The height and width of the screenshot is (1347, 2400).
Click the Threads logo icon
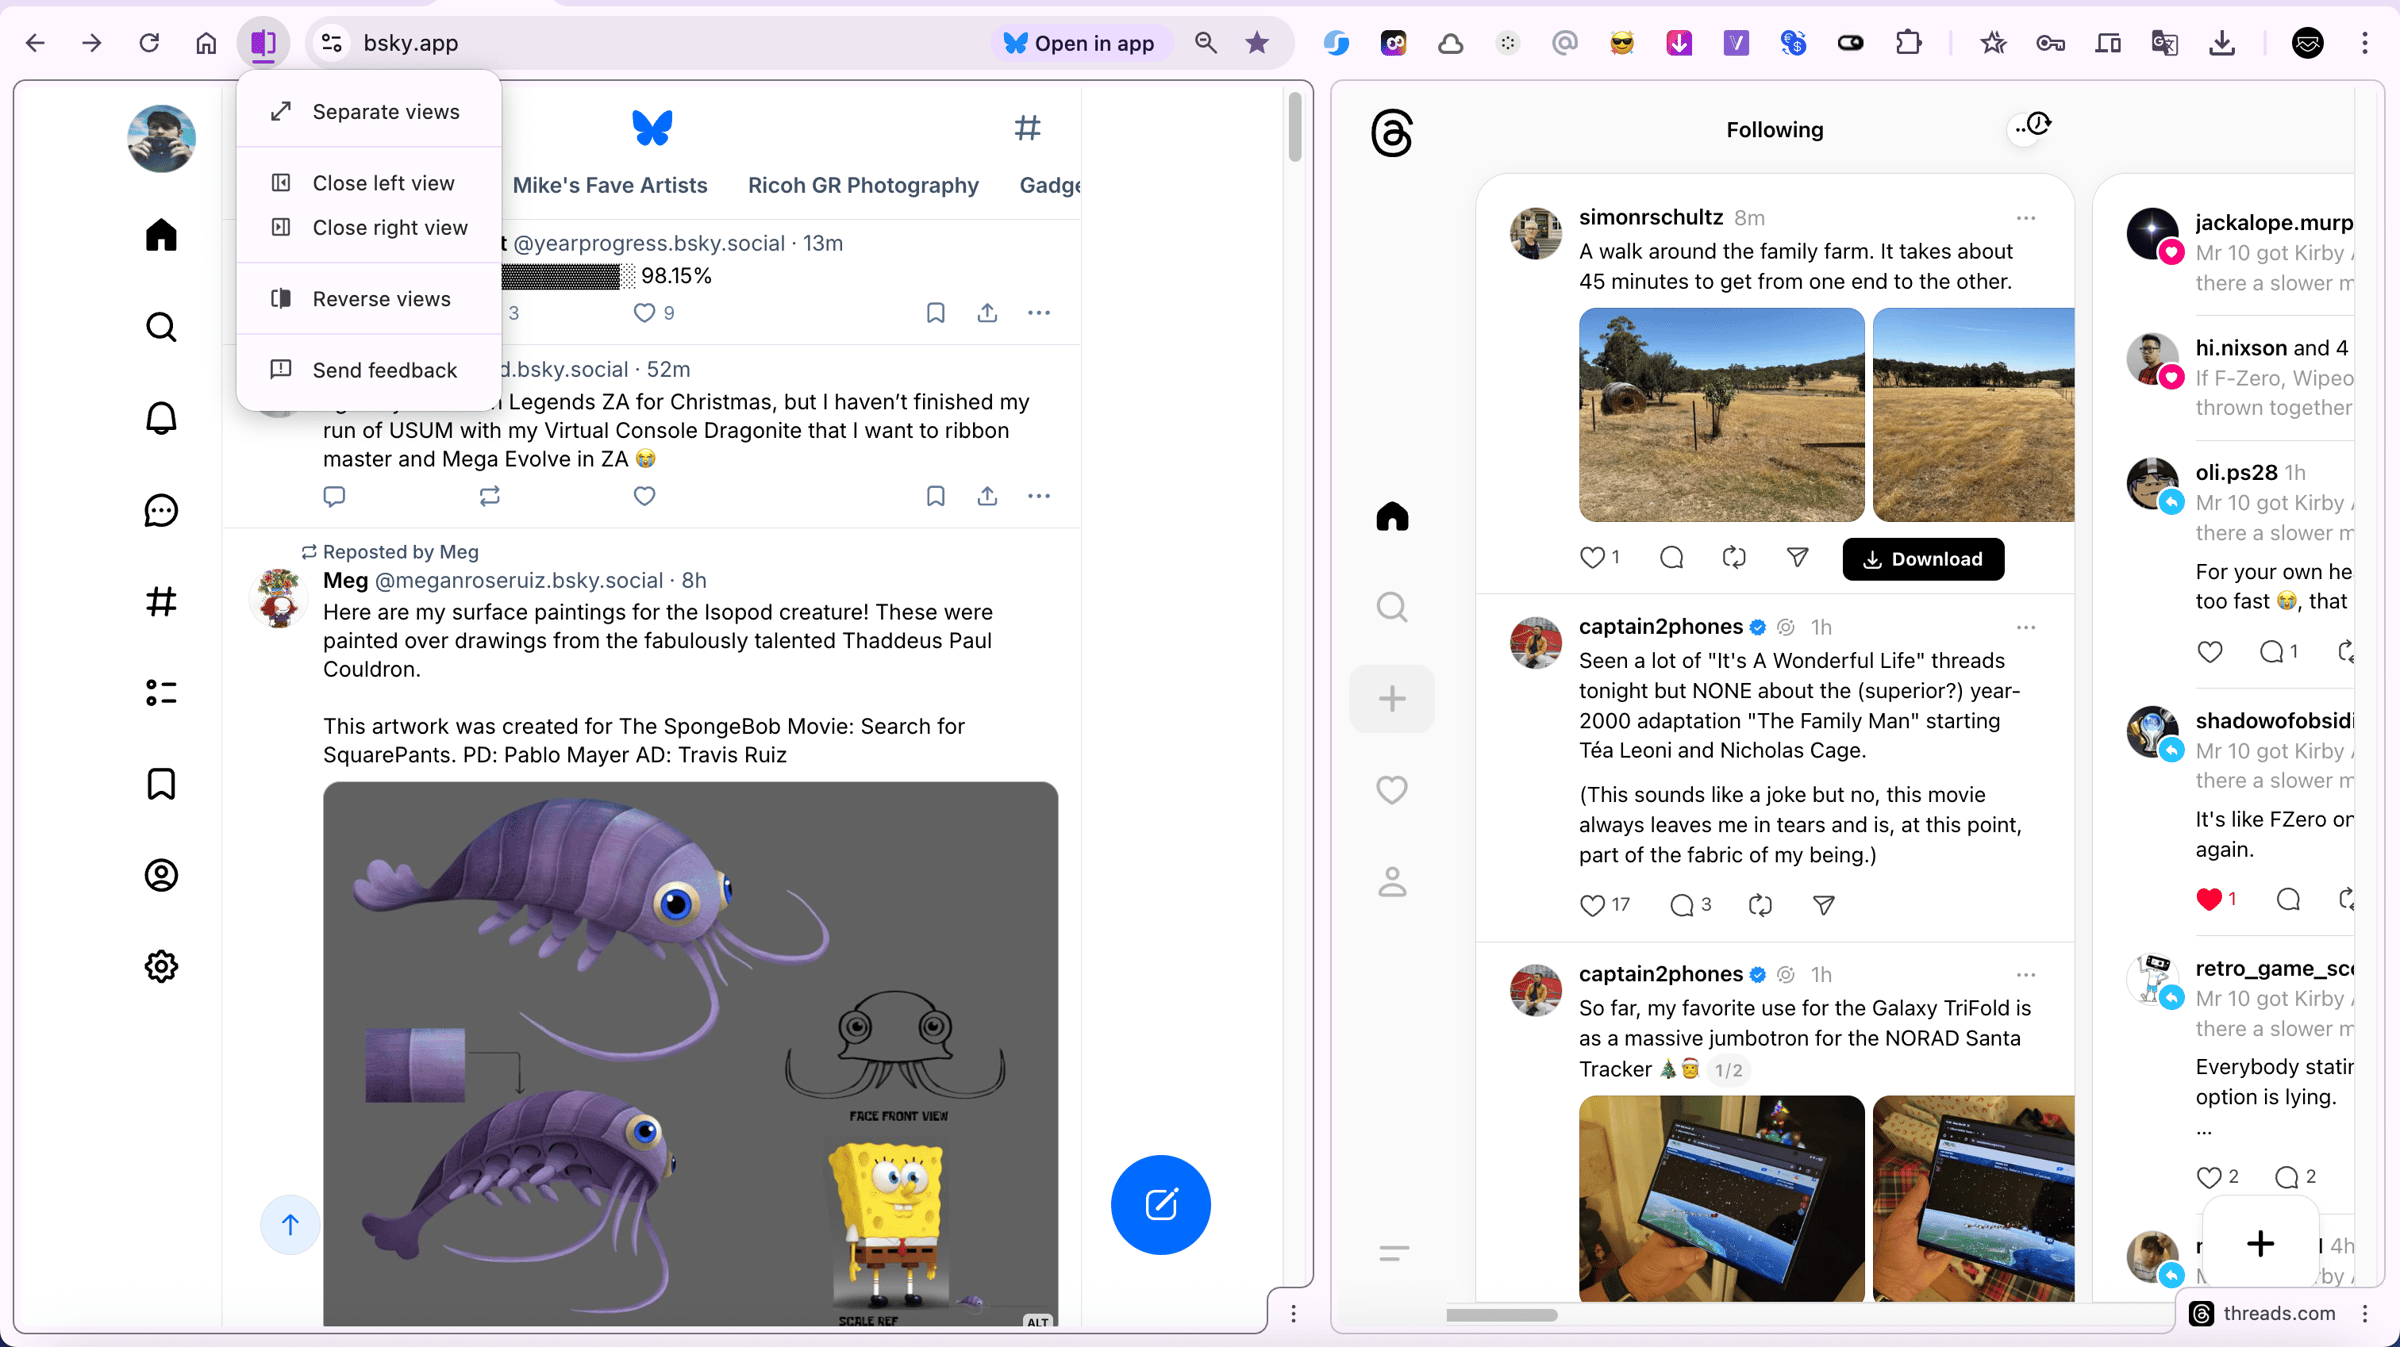coord(1392,133)
